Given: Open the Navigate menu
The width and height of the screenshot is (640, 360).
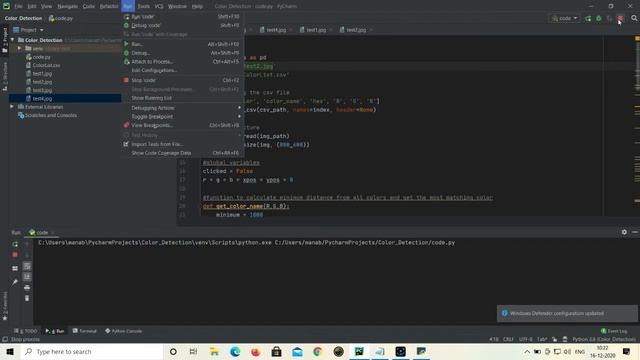Looking at the screenshot, I should coord(67,6).
